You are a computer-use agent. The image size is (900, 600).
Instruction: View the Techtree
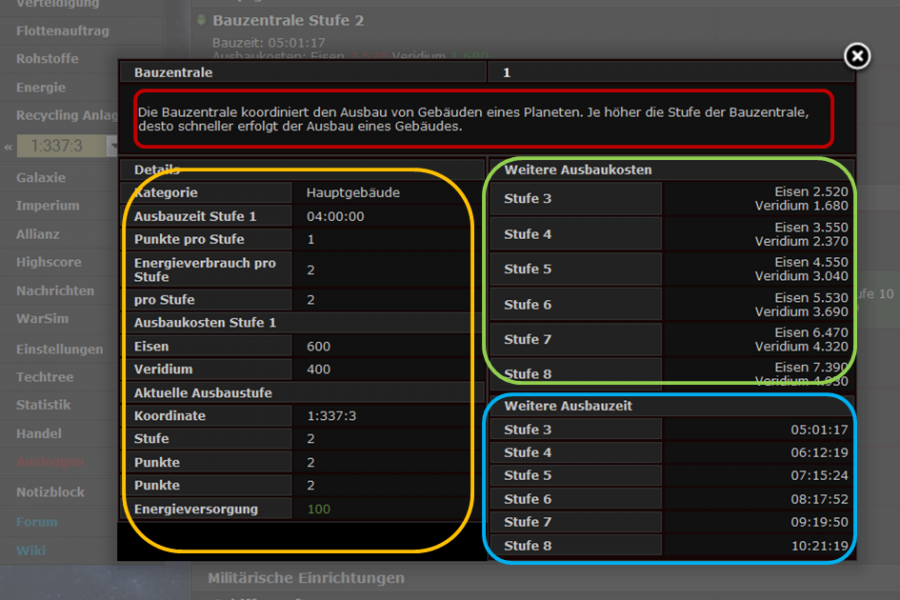tap(45, 377)
